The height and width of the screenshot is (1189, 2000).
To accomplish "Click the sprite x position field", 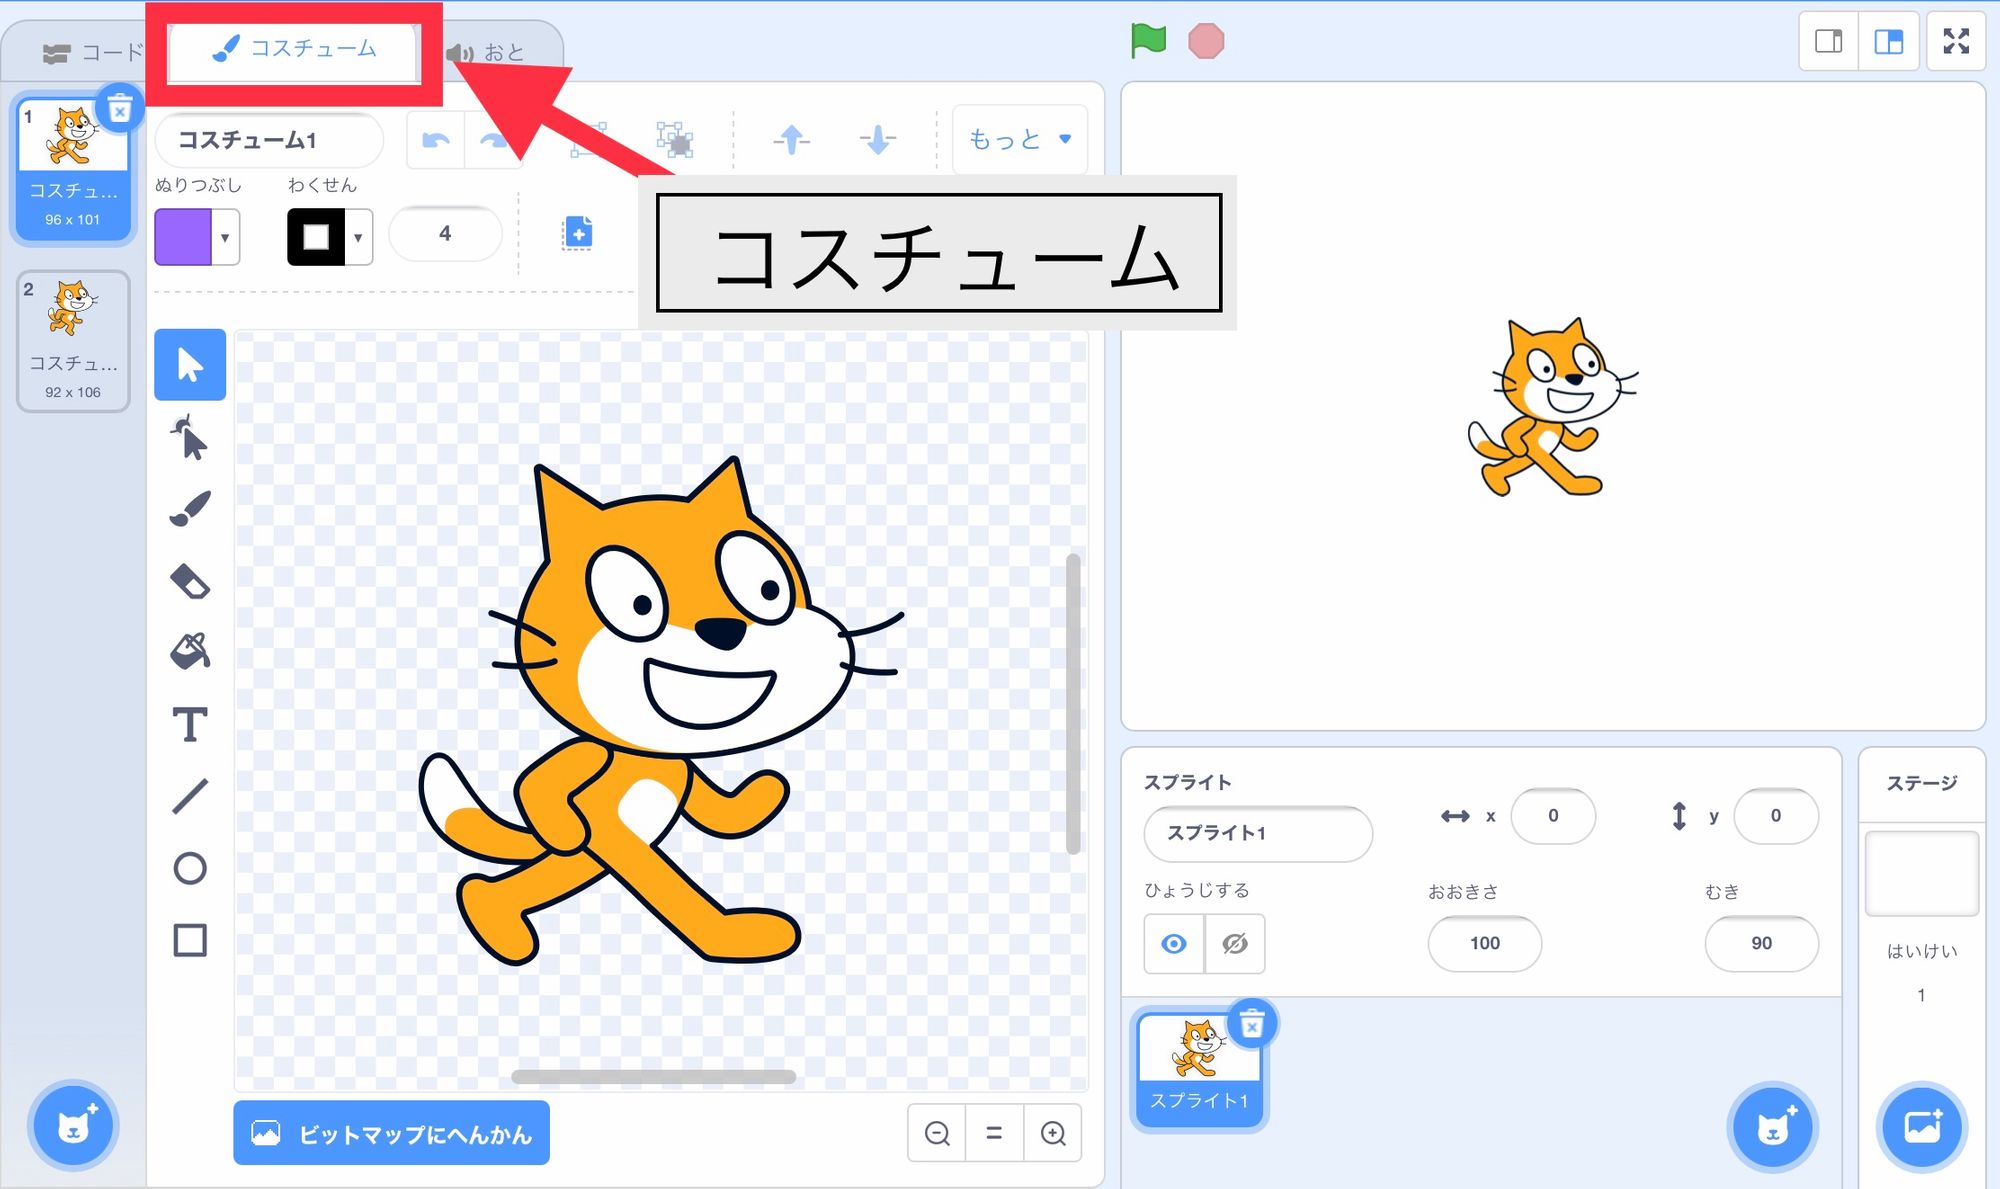I will 1553,816.
